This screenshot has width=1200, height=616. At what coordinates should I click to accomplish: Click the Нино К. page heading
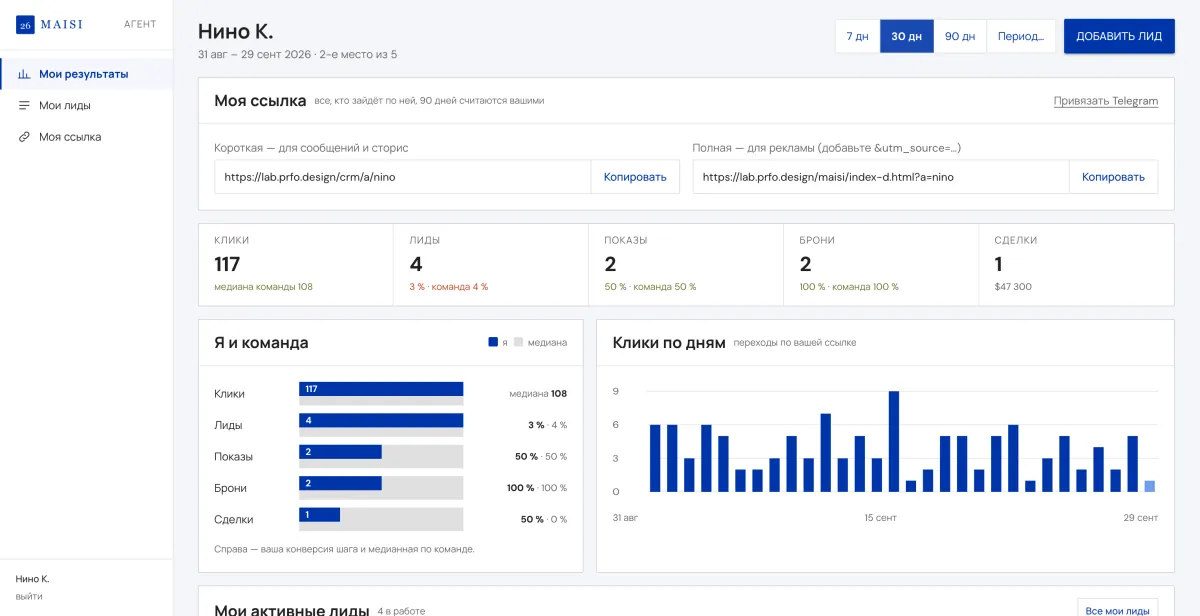(x=236, y=32)
